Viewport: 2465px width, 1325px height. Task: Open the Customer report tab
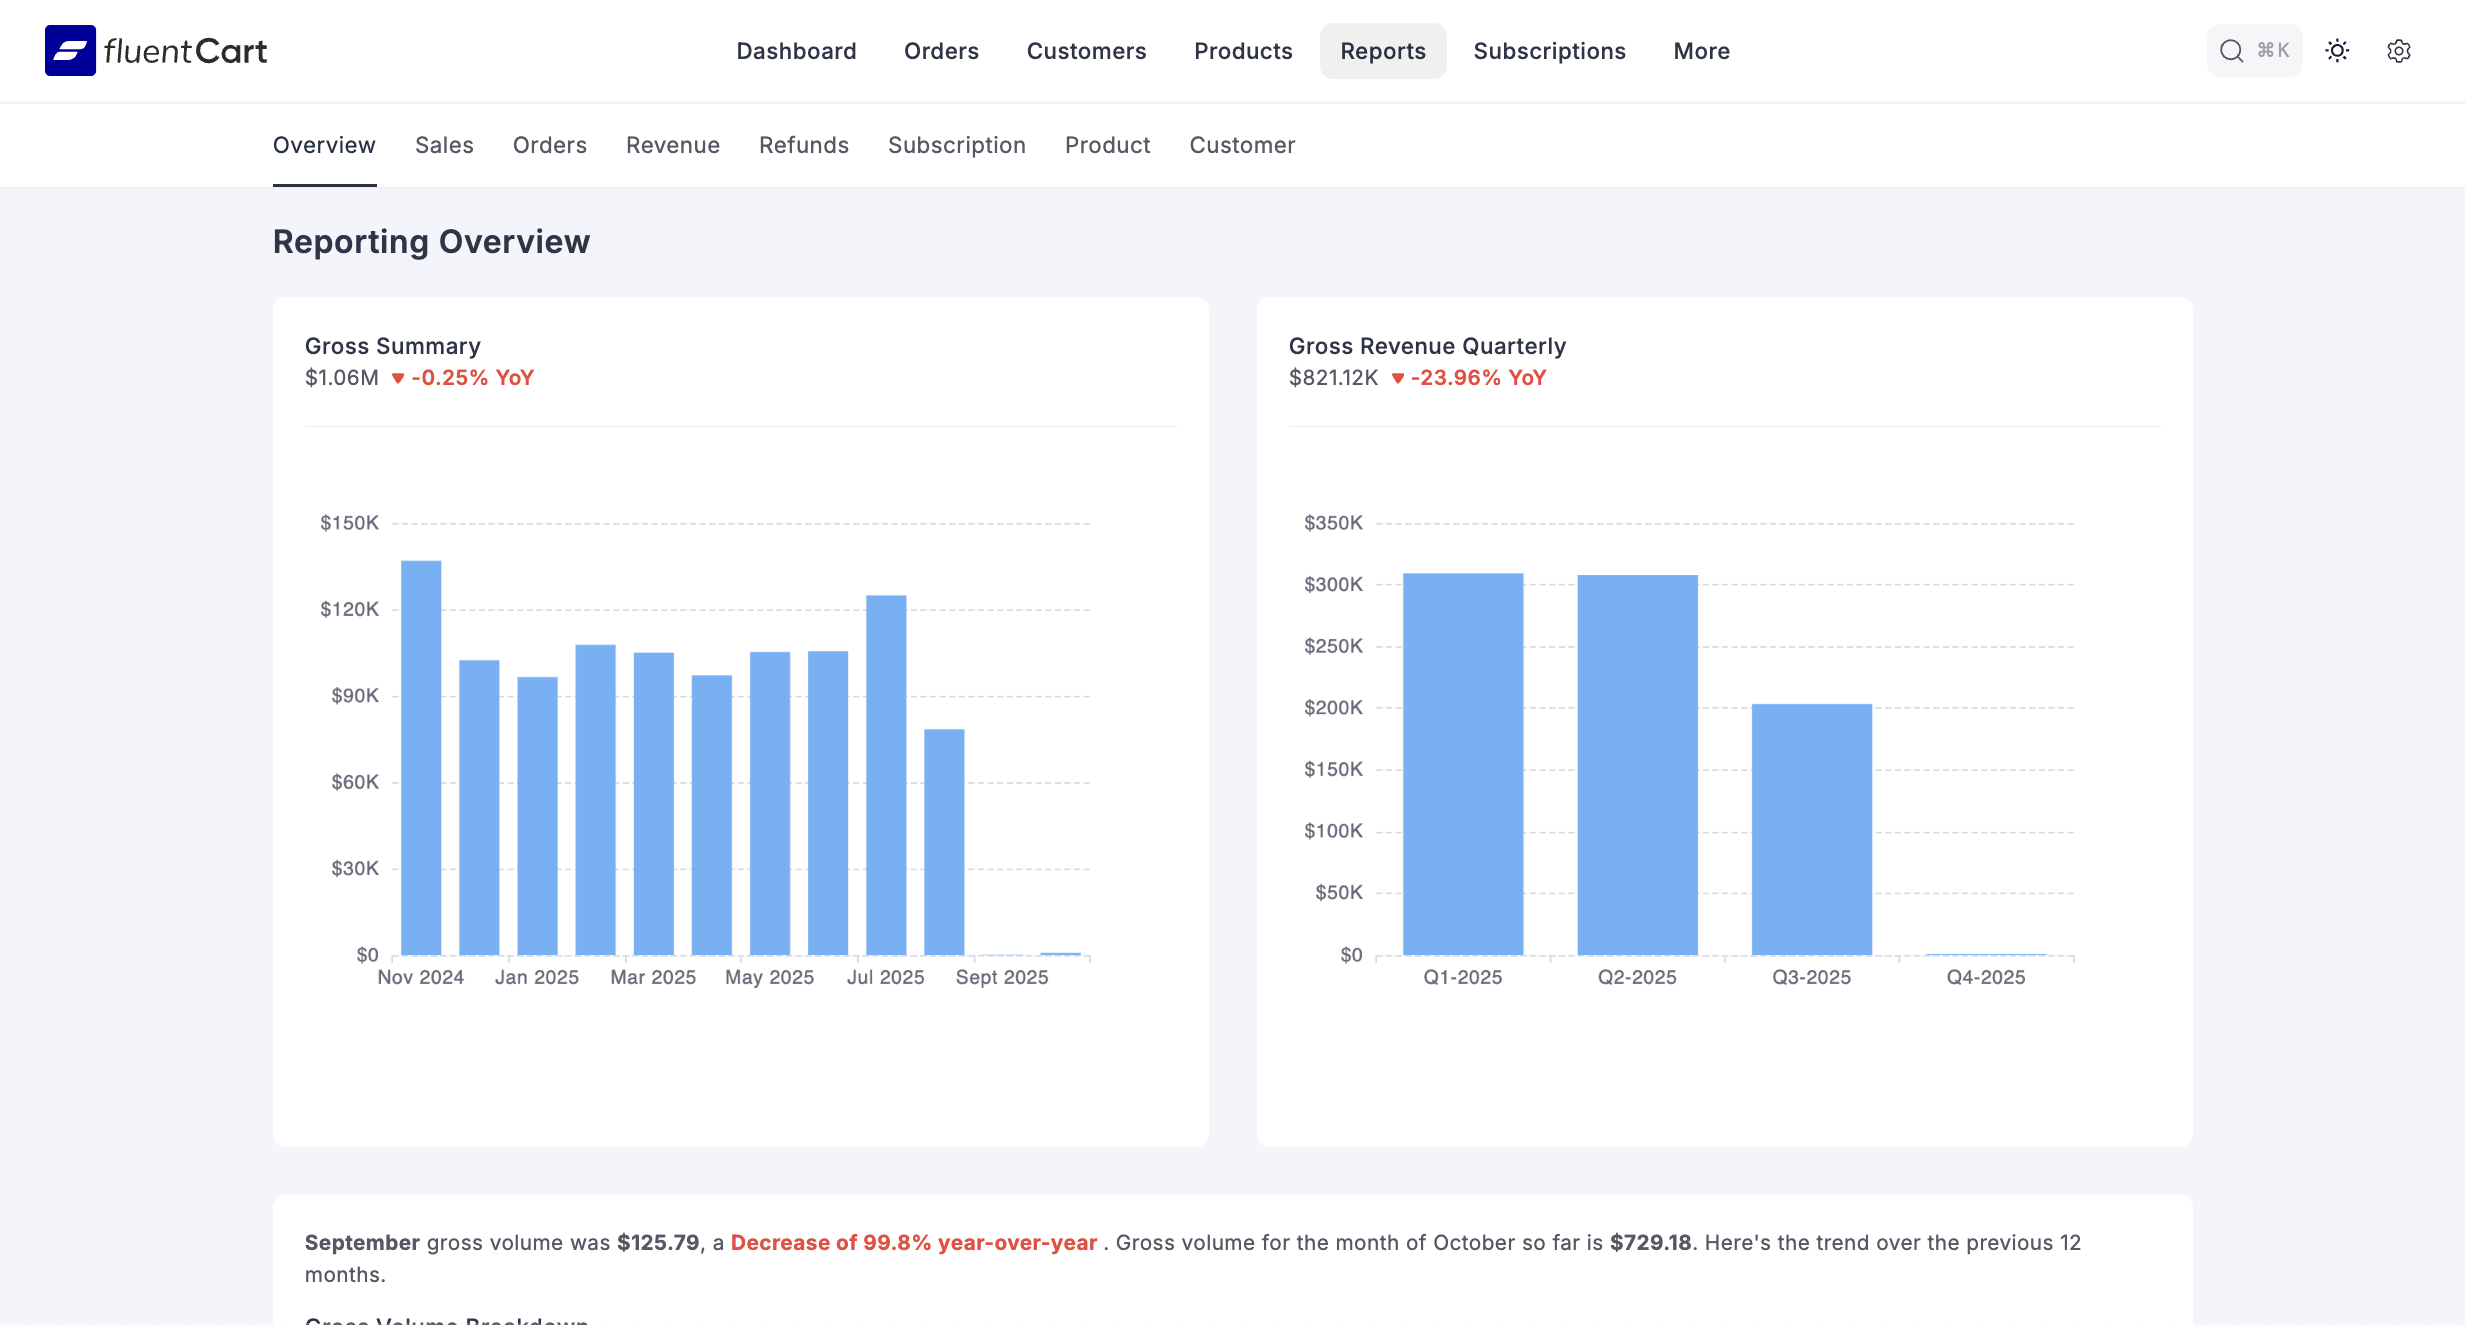(x=1242, y=145)
